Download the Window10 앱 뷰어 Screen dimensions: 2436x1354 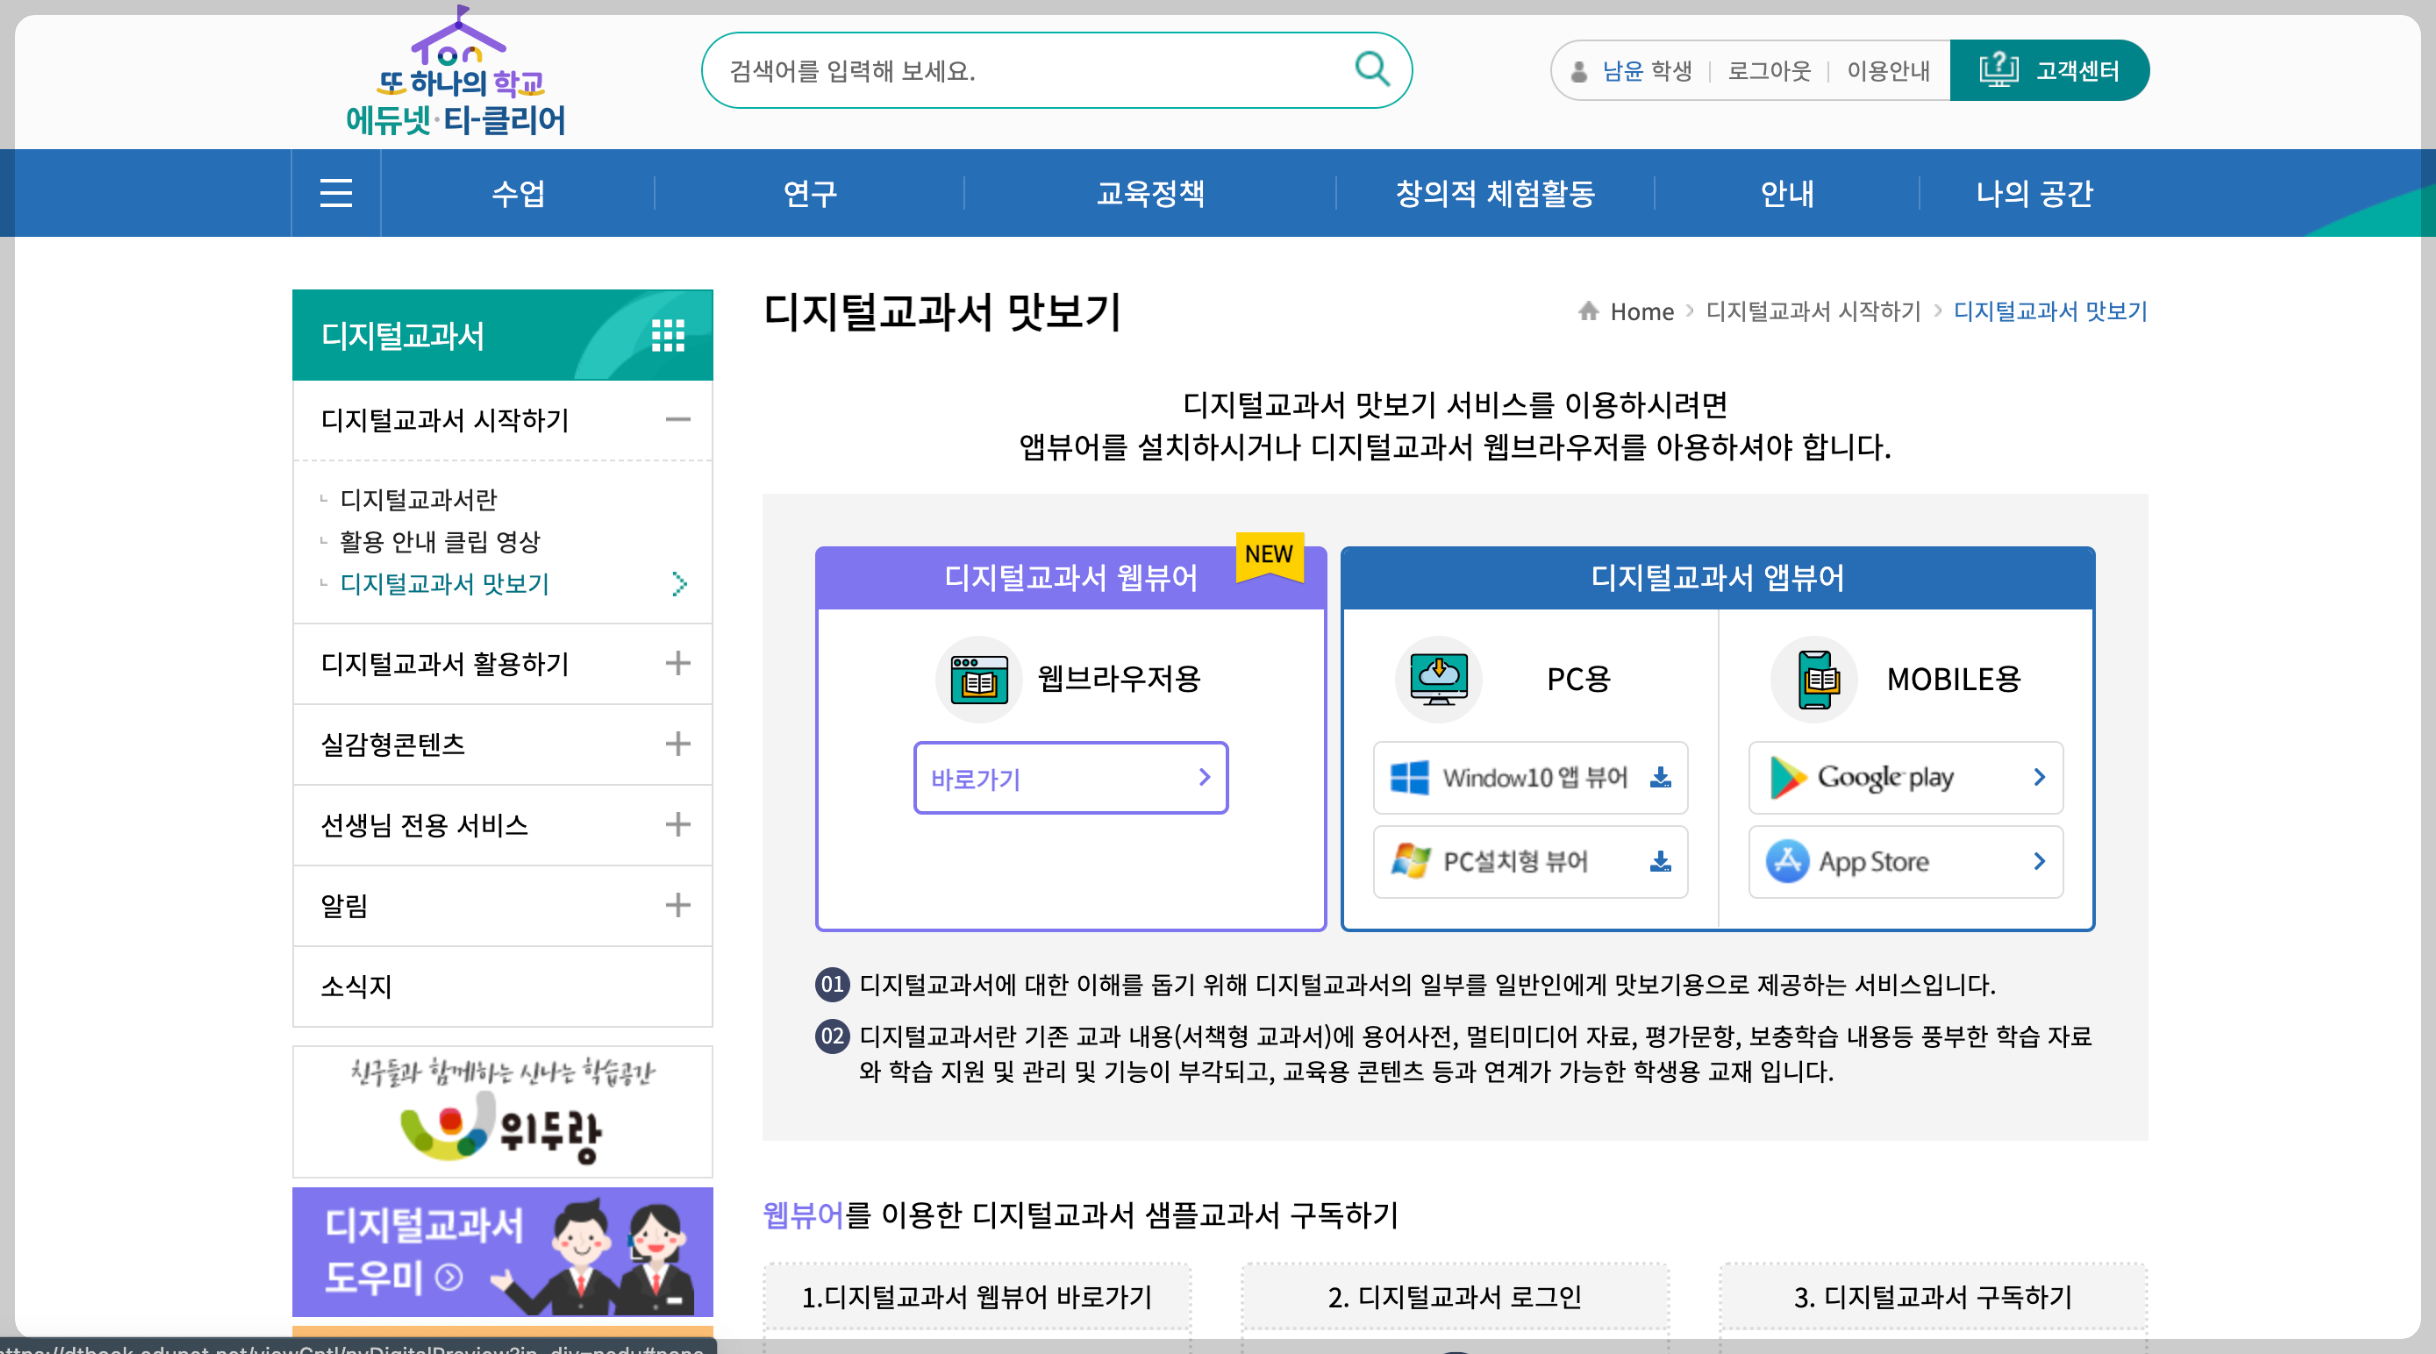coord(1530,778)
